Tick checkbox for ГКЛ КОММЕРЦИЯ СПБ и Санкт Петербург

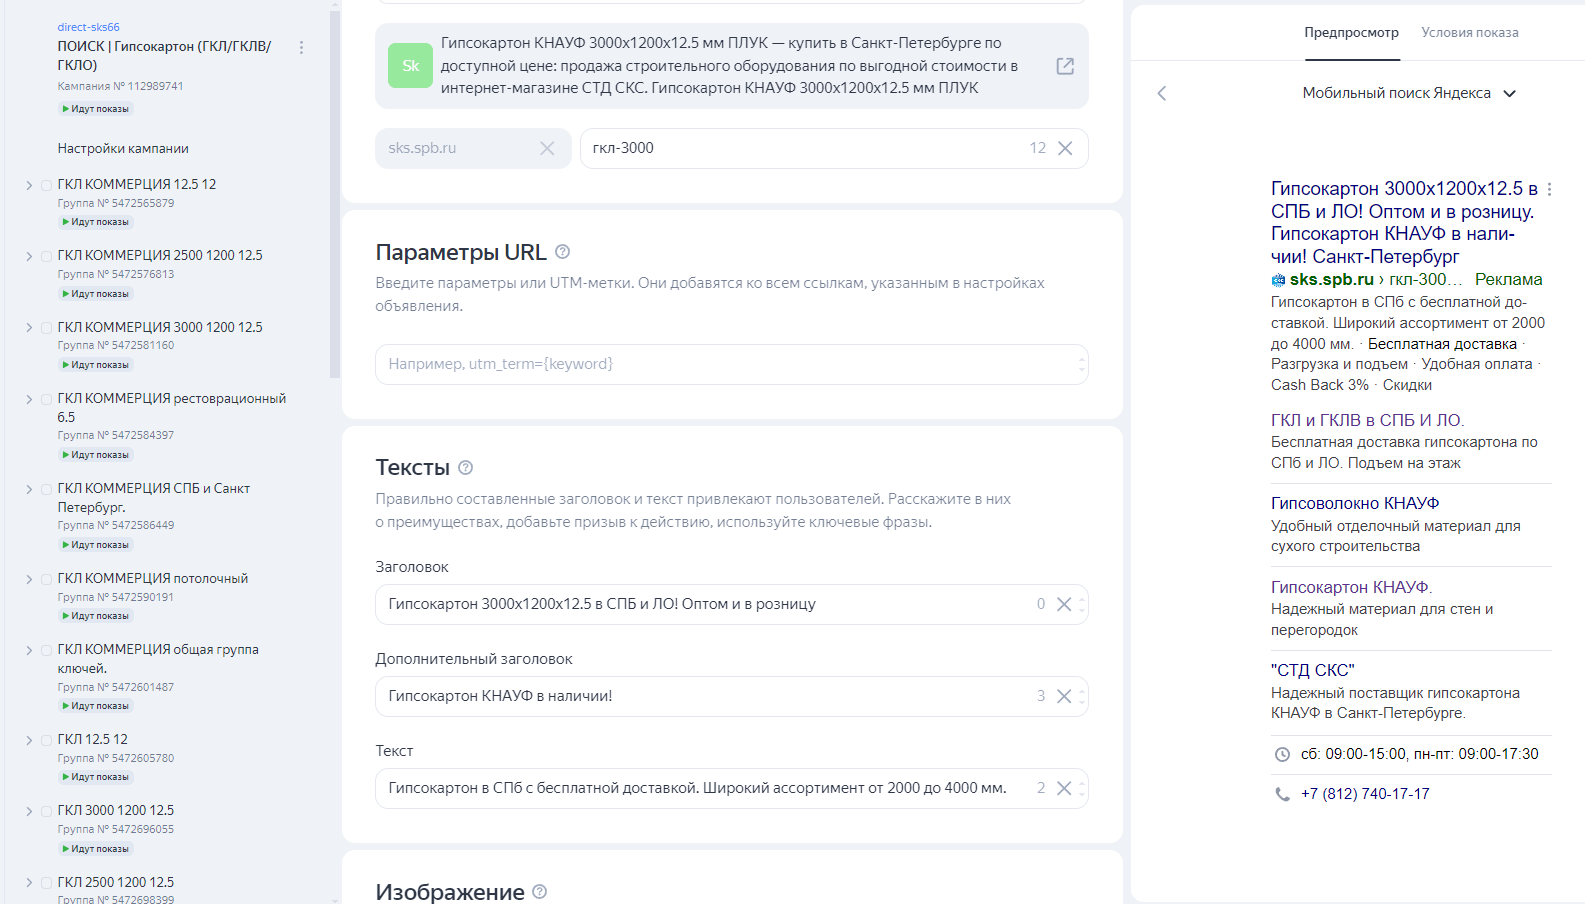[46, 489]
